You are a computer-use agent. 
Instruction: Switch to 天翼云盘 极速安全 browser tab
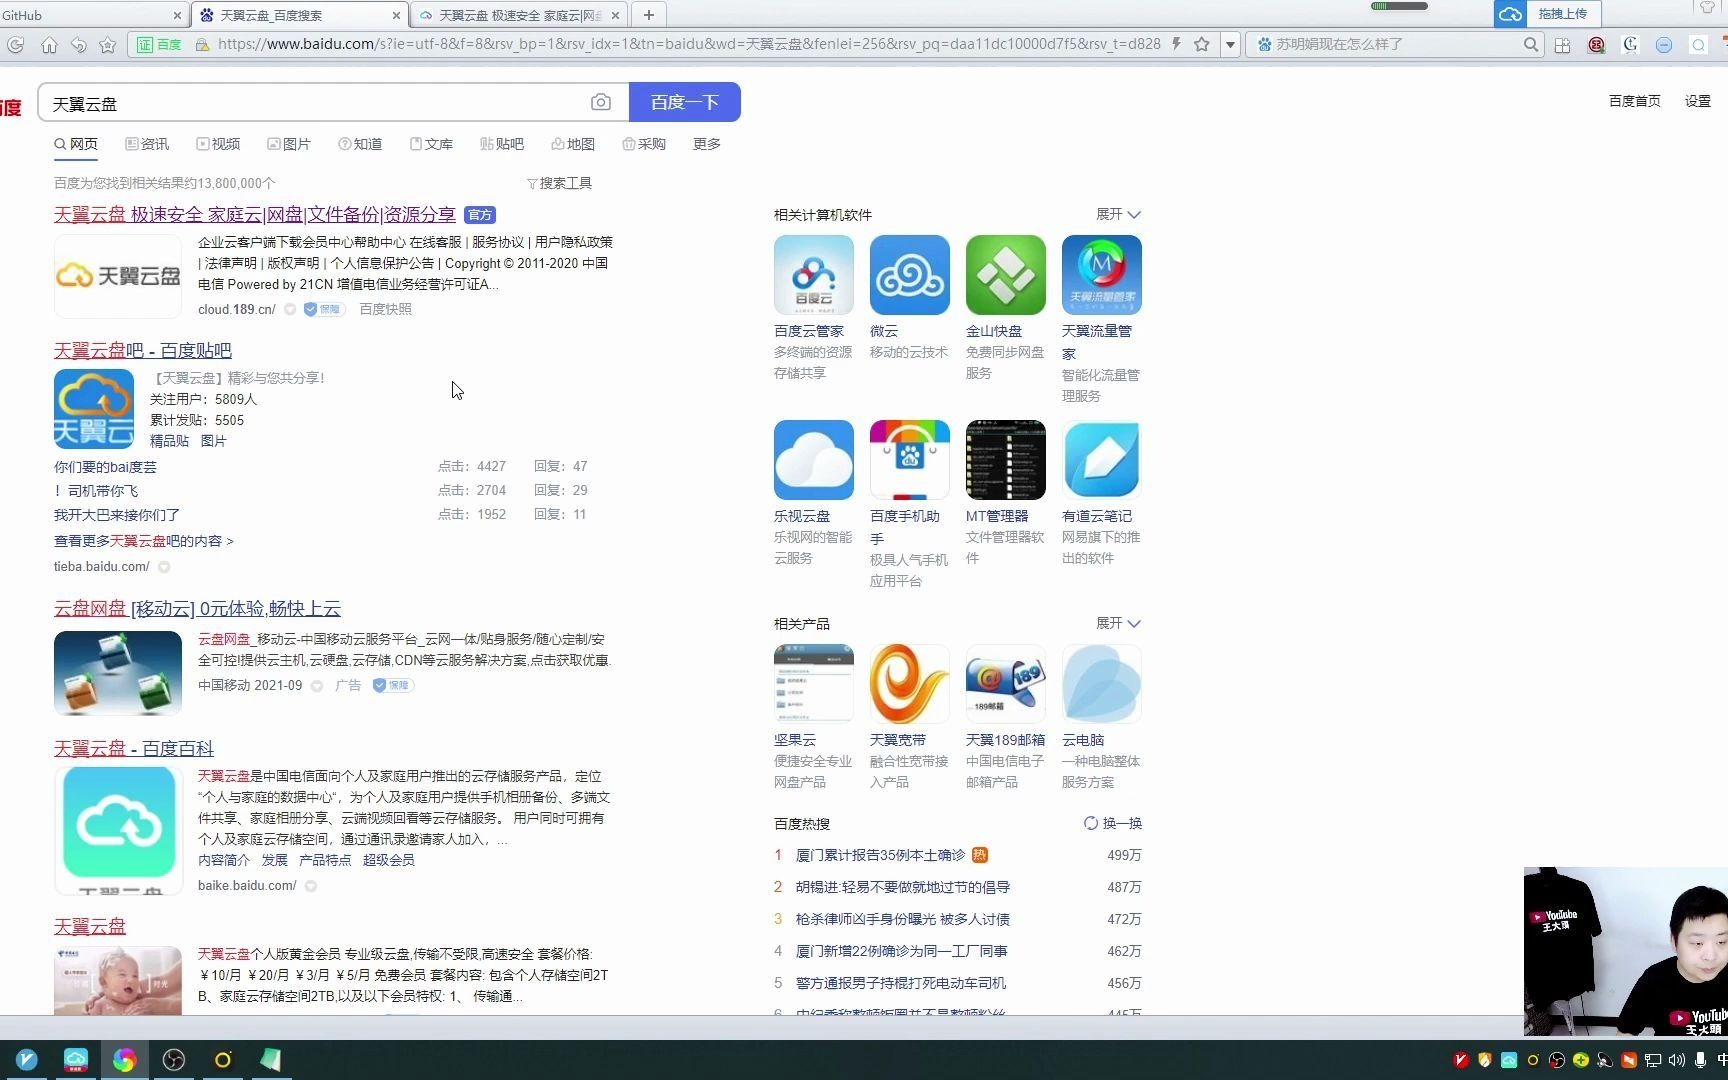pyautogui.click(x=520, y=15)
